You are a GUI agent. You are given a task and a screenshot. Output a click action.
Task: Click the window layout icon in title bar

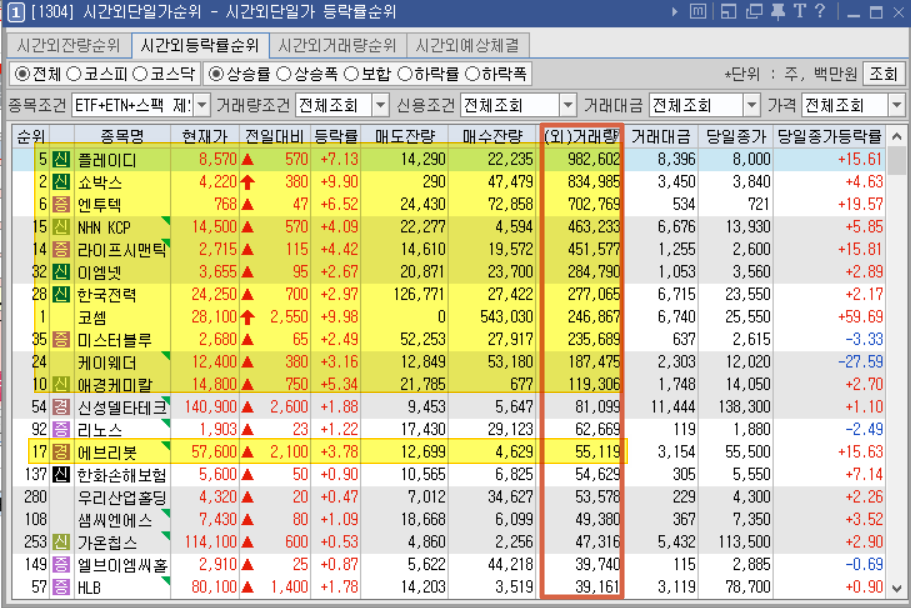[x=729, y=12]
